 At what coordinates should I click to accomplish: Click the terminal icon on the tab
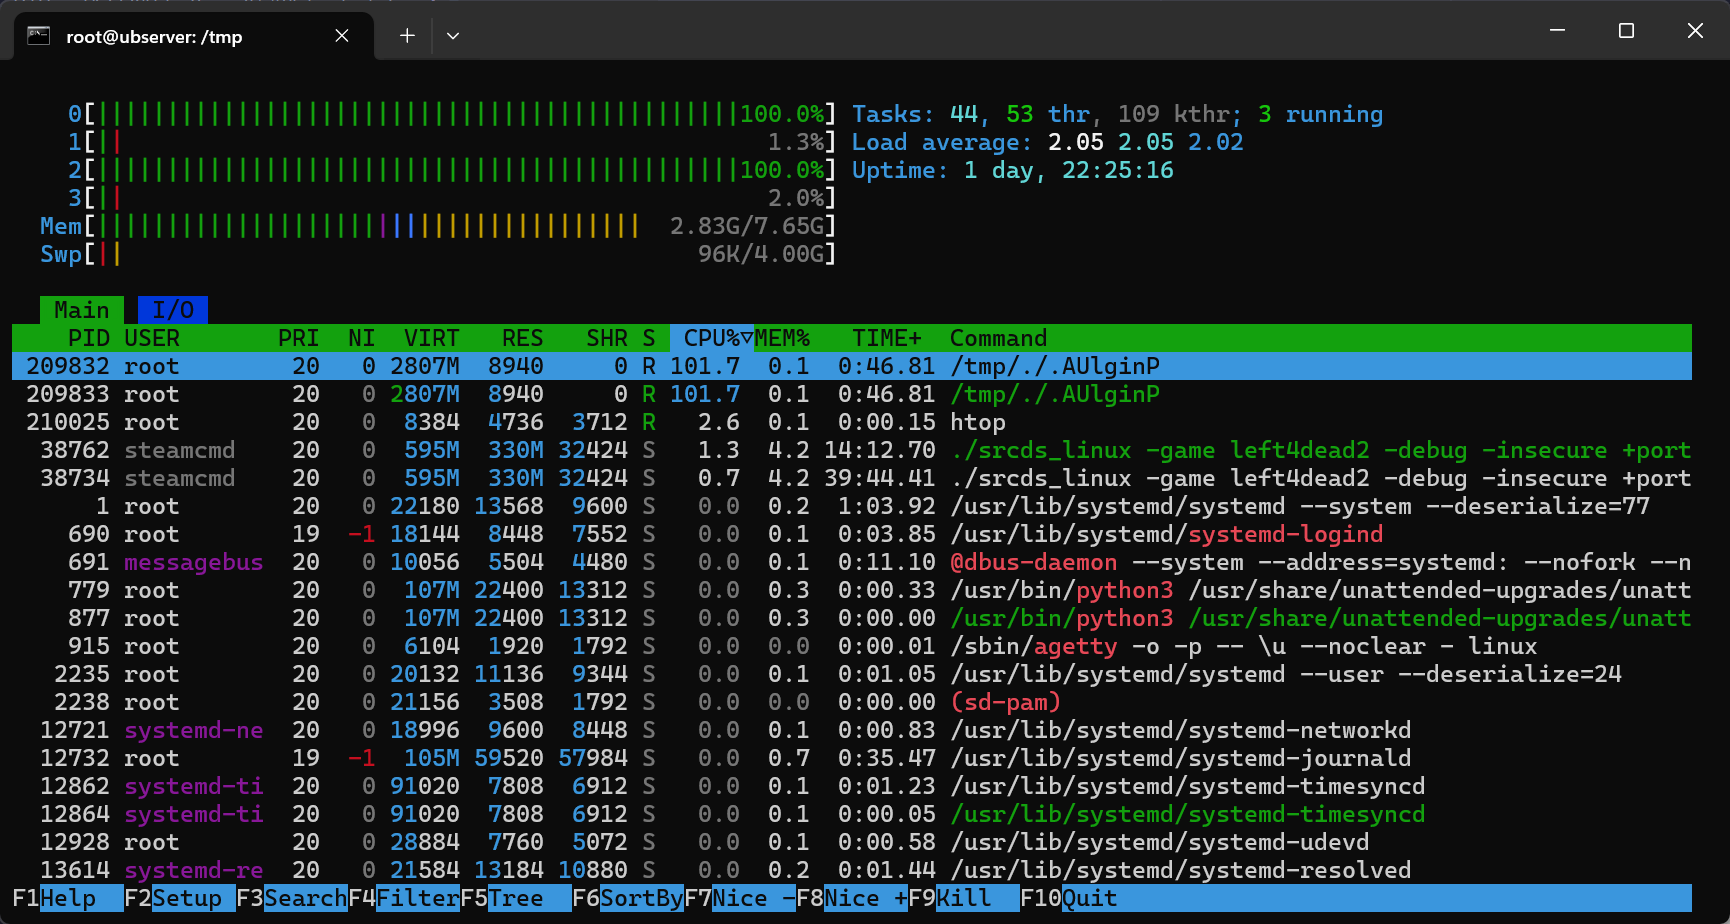38,36
